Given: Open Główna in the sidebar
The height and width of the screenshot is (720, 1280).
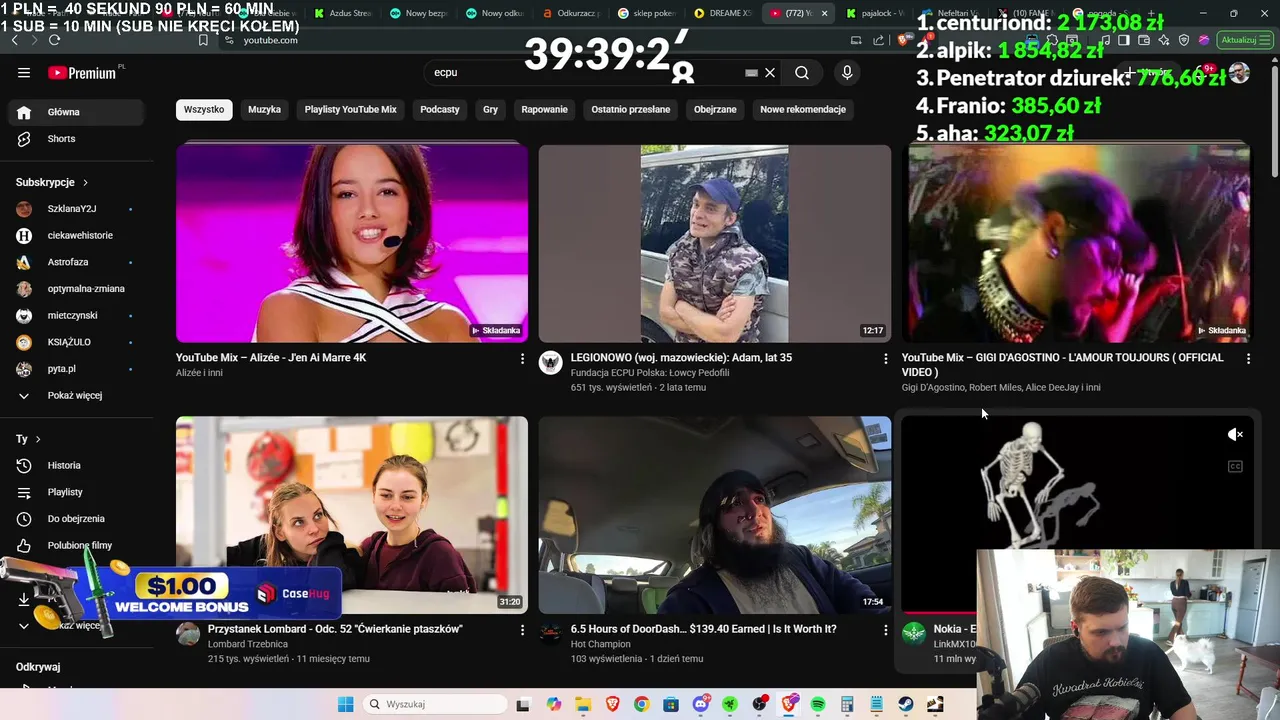Looking at the screenshot, I should [78, 112].
